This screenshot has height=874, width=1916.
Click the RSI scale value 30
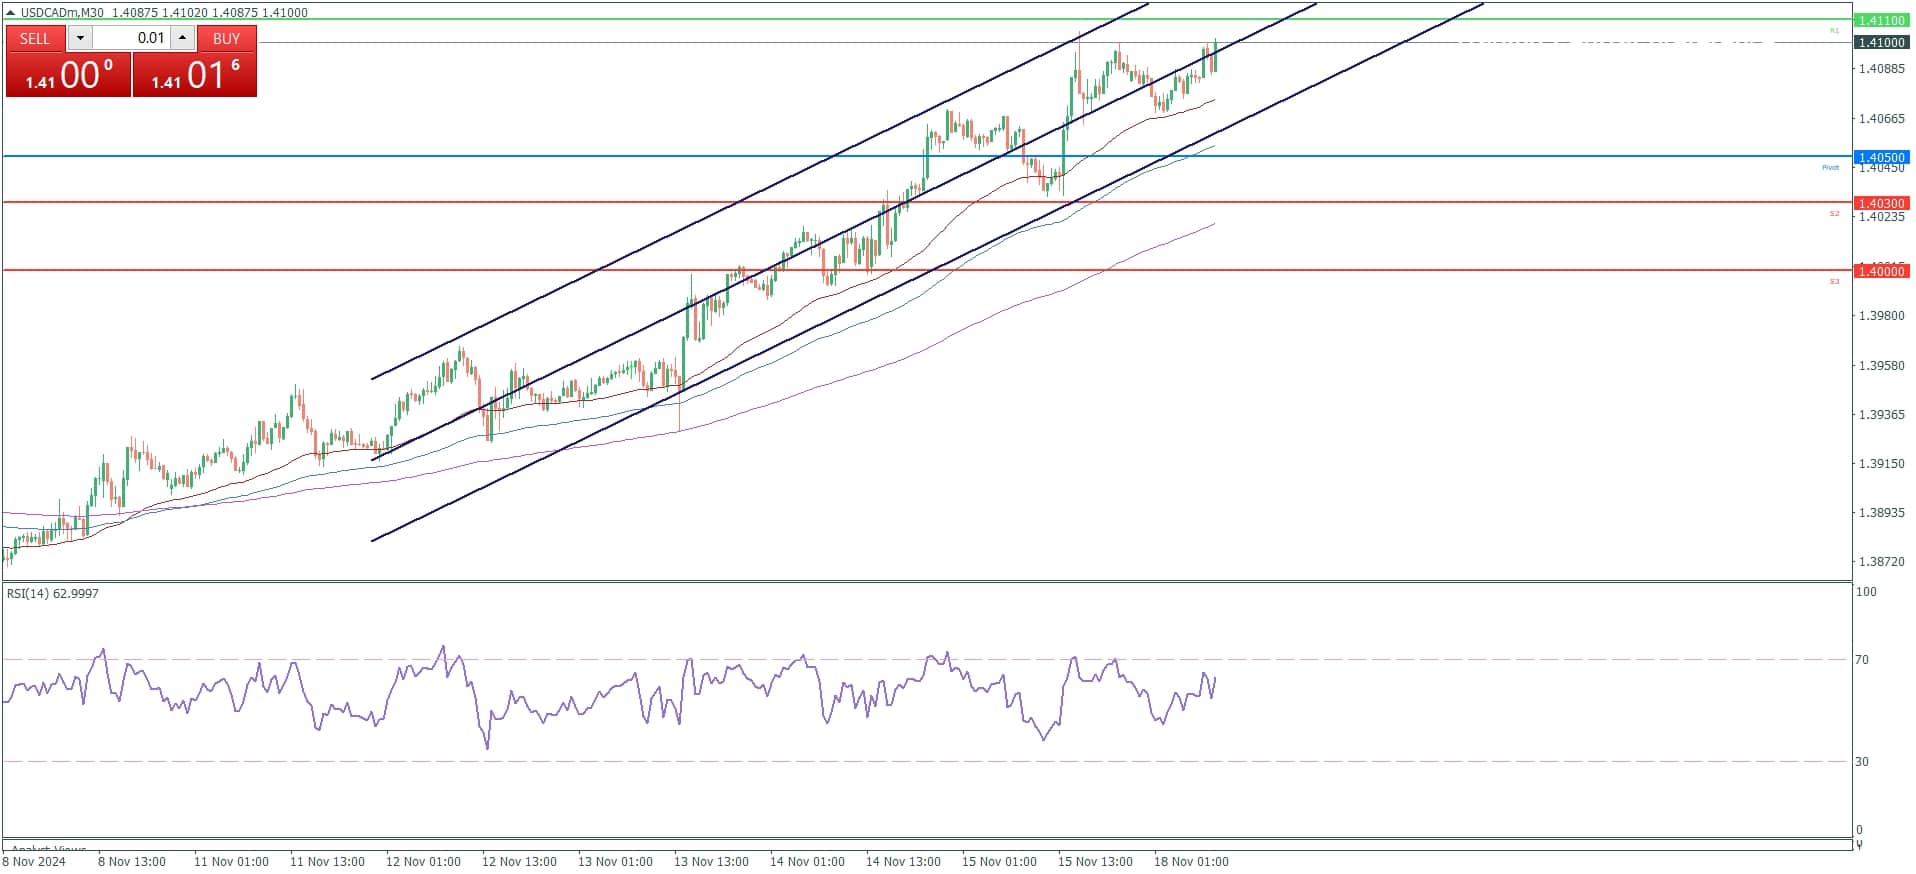1862,761
